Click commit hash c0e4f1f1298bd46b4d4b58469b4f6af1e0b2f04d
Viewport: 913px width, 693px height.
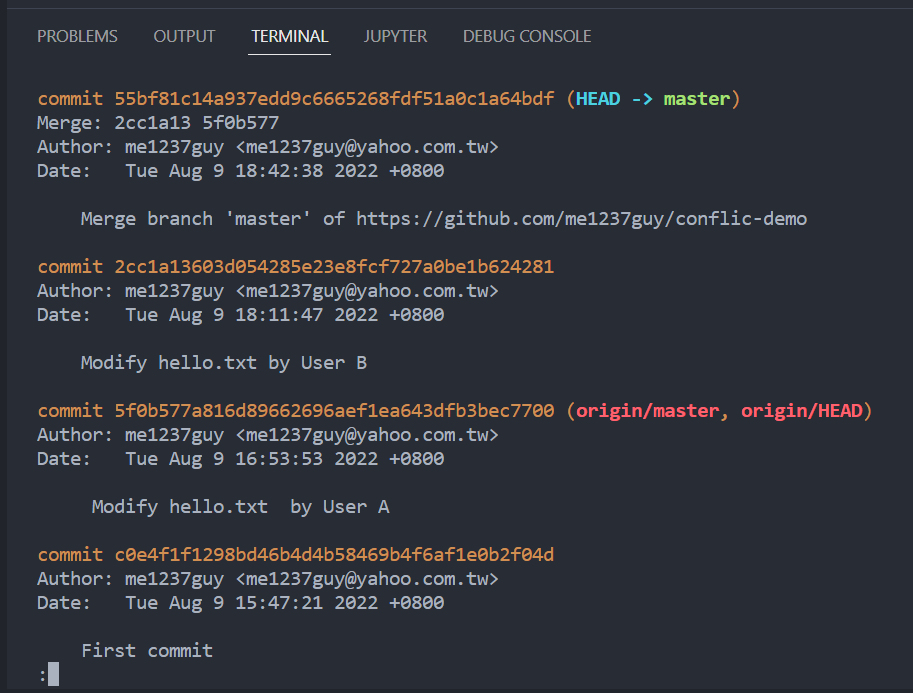click(334, 554)
